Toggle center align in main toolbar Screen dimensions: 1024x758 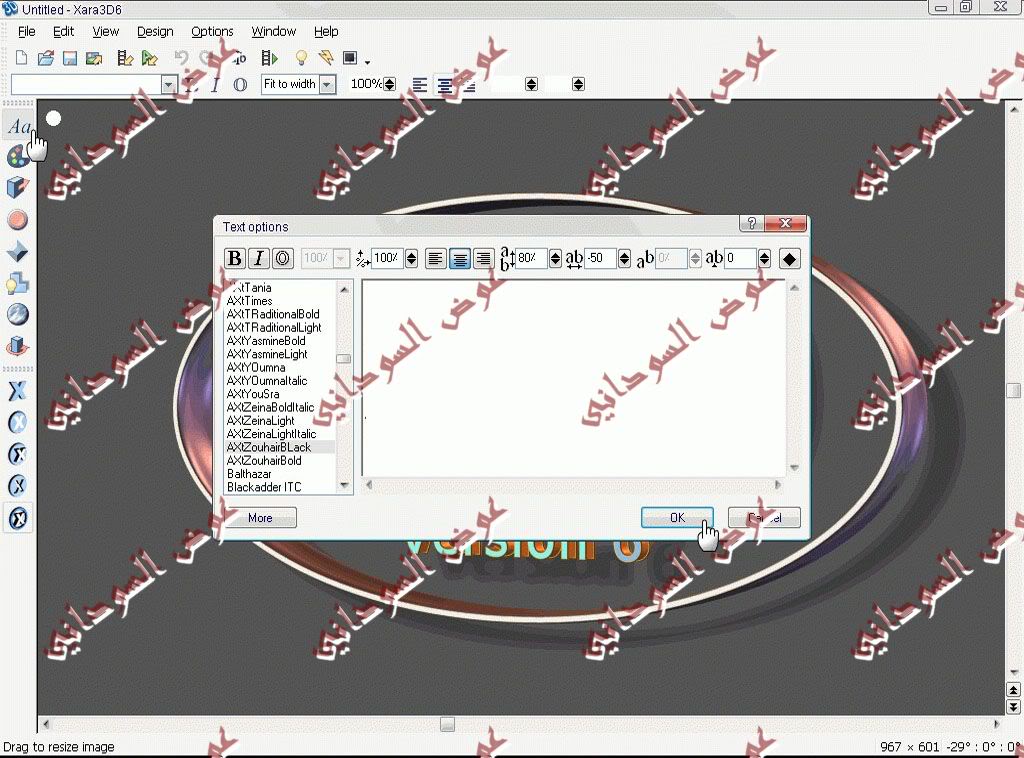[x=445, y=85]
